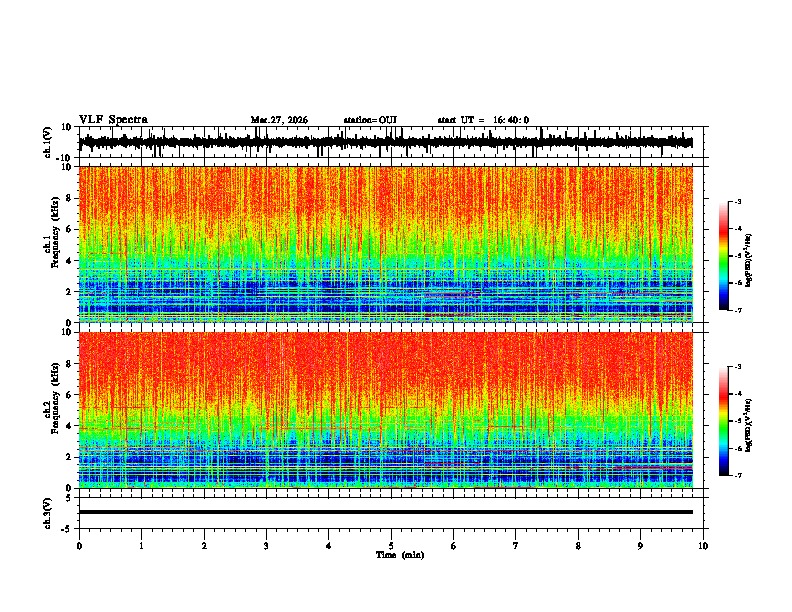The width and height of the screenshot is (792, 612).
Task: Click time axis tick label "1"
Action: point(141,546)
